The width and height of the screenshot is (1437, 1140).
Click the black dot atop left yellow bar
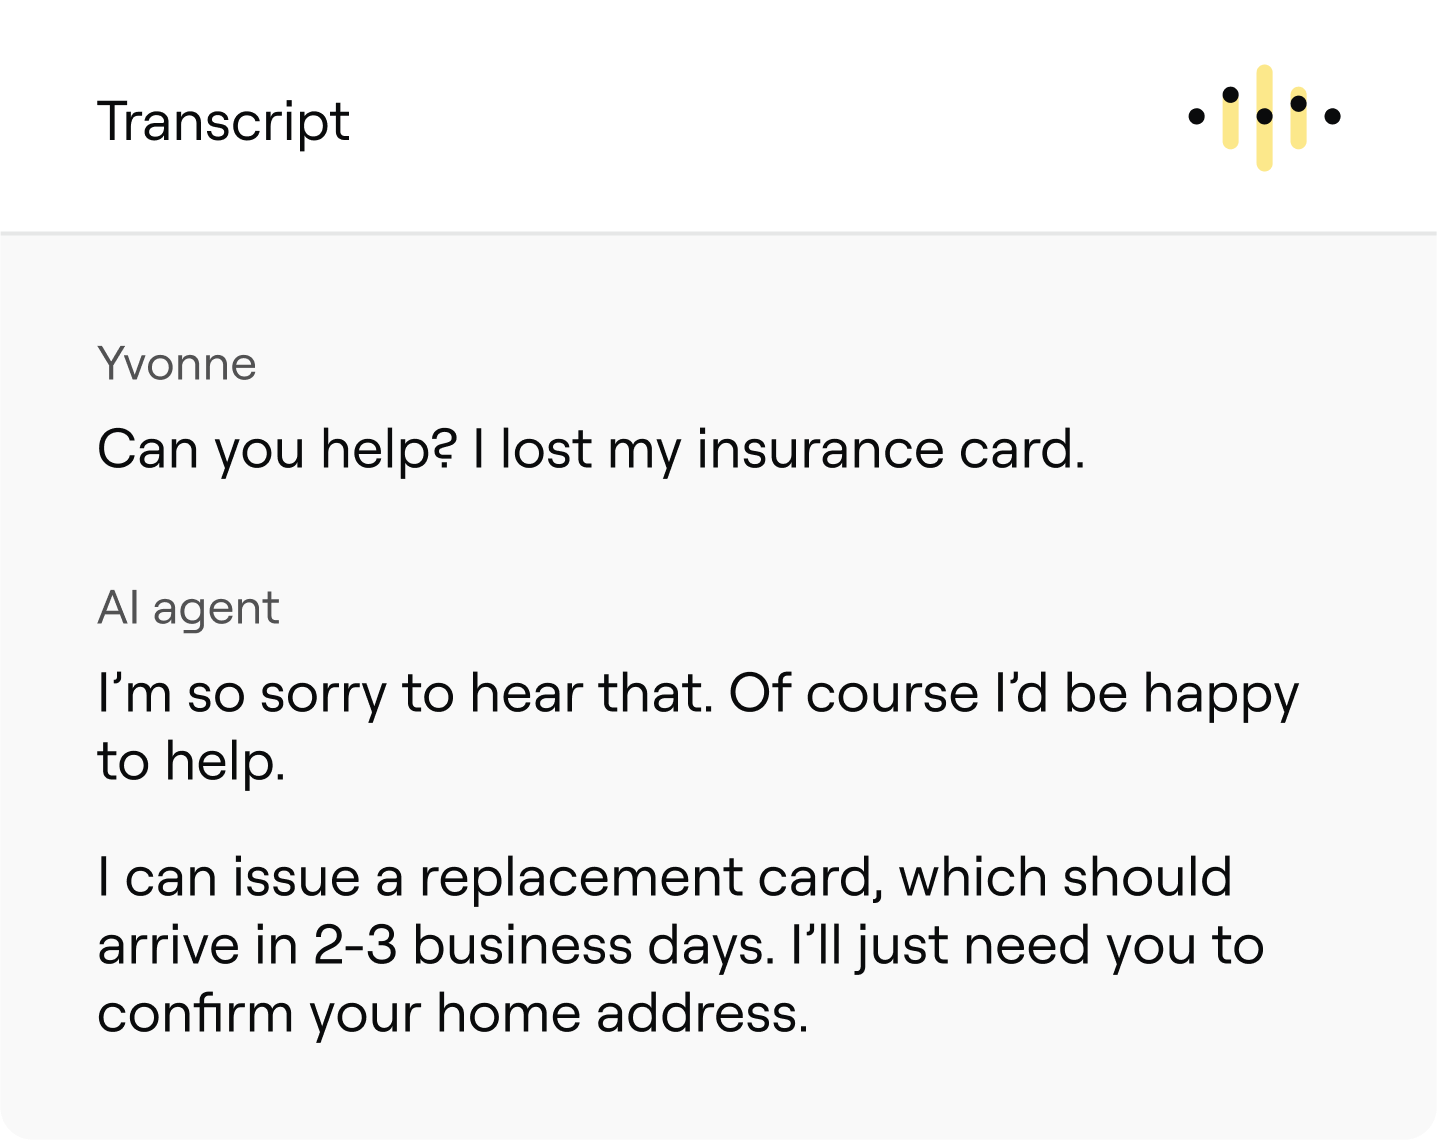click(x=1230, y=95)
